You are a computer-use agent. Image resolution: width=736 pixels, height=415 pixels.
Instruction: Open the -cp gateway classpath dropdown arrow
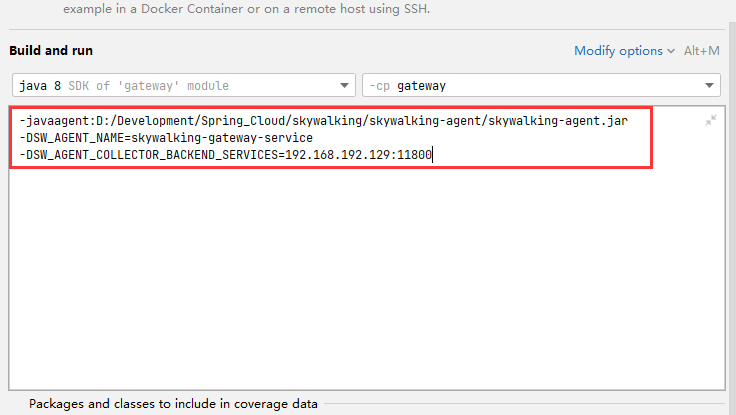[x=709, y=85]
